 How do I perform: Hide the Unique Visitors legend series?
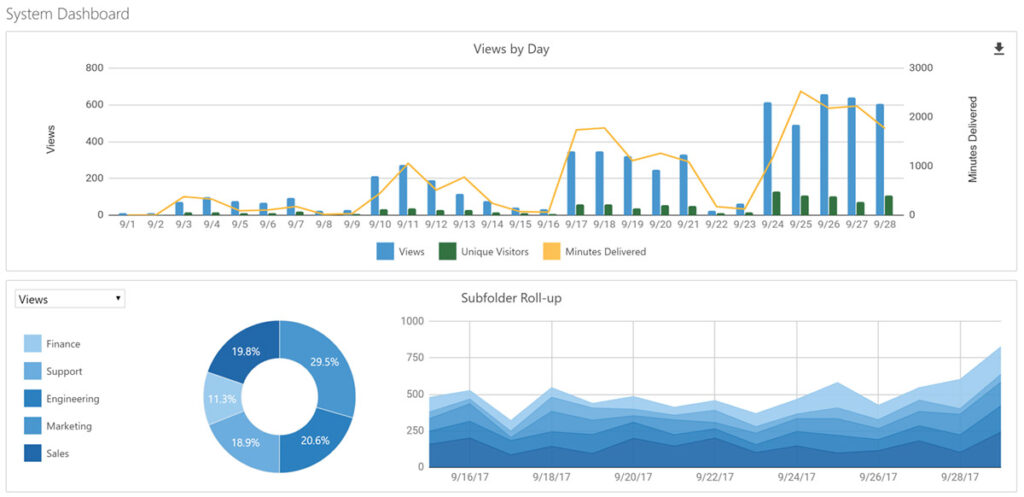click(484, 251)
